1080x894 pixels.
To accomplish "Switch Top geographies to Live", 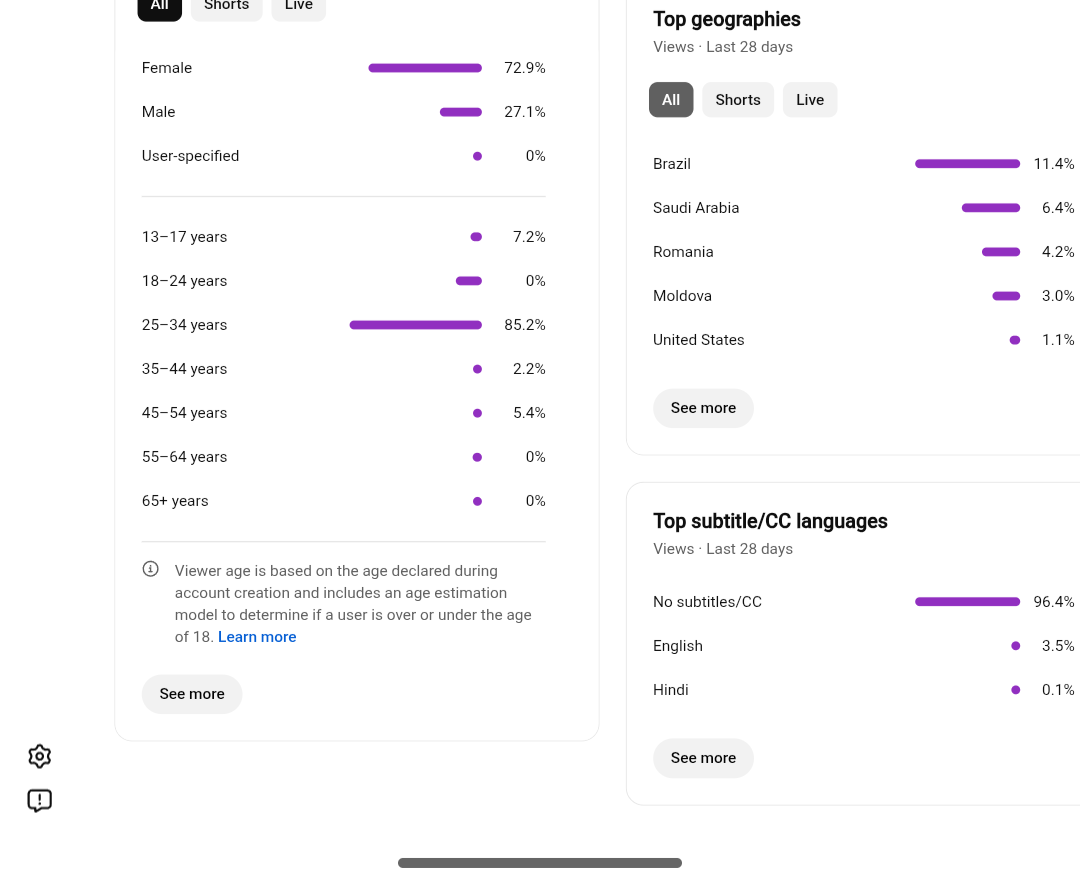I will (810, 100).
